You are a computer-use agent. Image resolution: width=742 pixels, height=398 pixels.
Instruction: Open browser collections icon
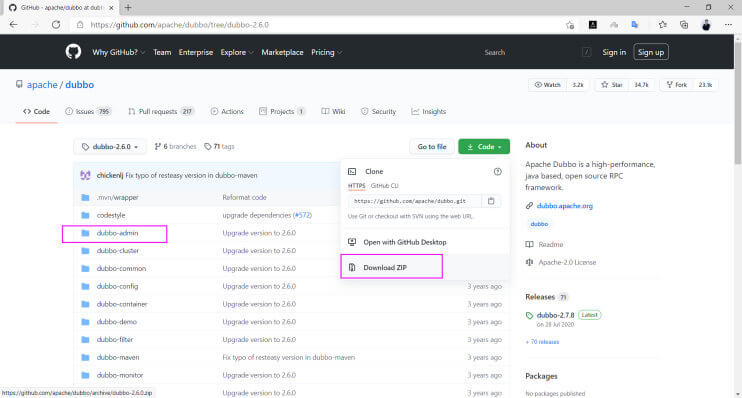point(684,25)
